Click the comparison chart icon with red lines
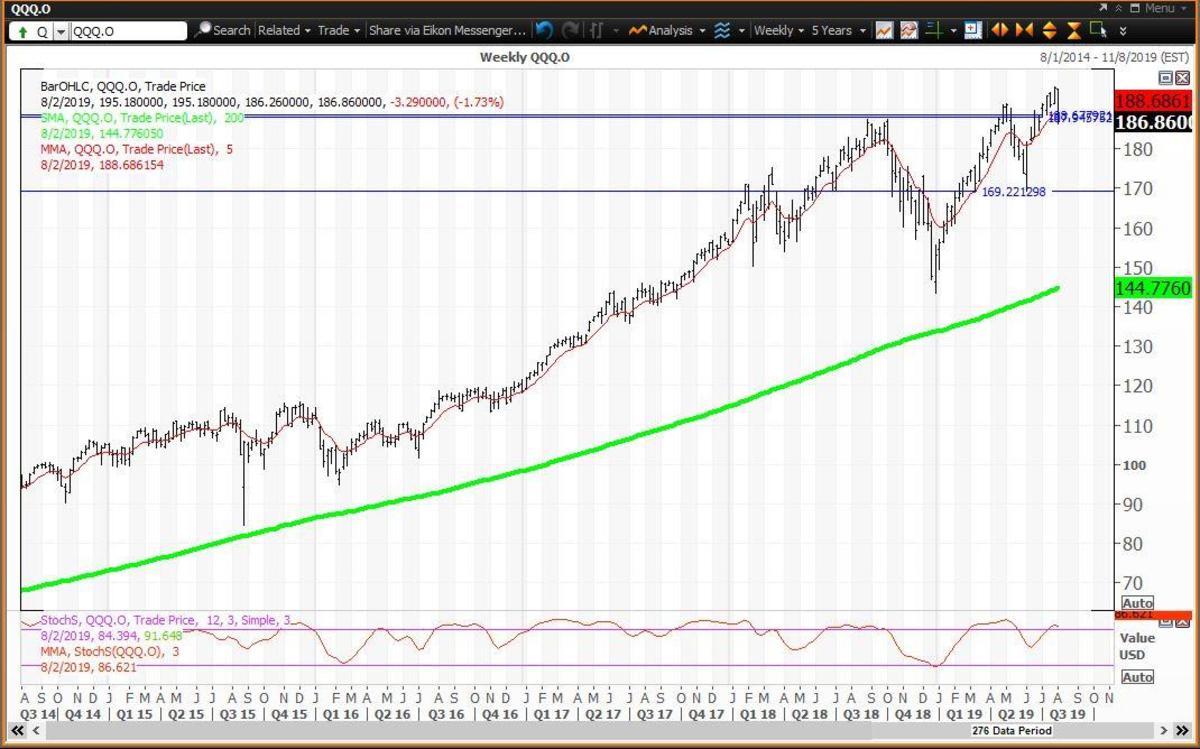Screen dimensions: 1200x749 [909, 30]
